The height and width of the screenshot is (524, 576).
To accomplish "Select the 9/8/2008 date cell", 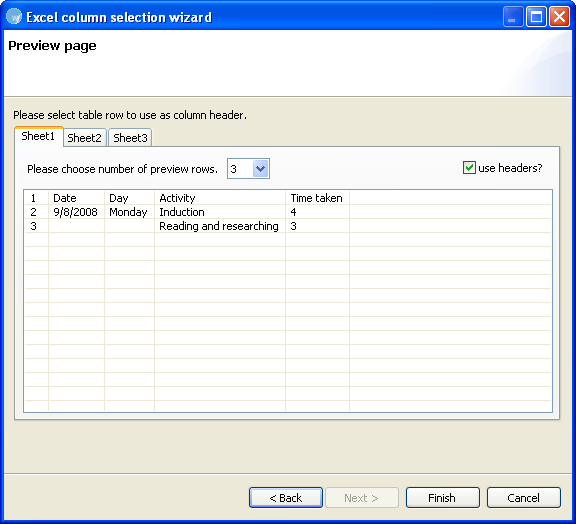I will 76,212.
